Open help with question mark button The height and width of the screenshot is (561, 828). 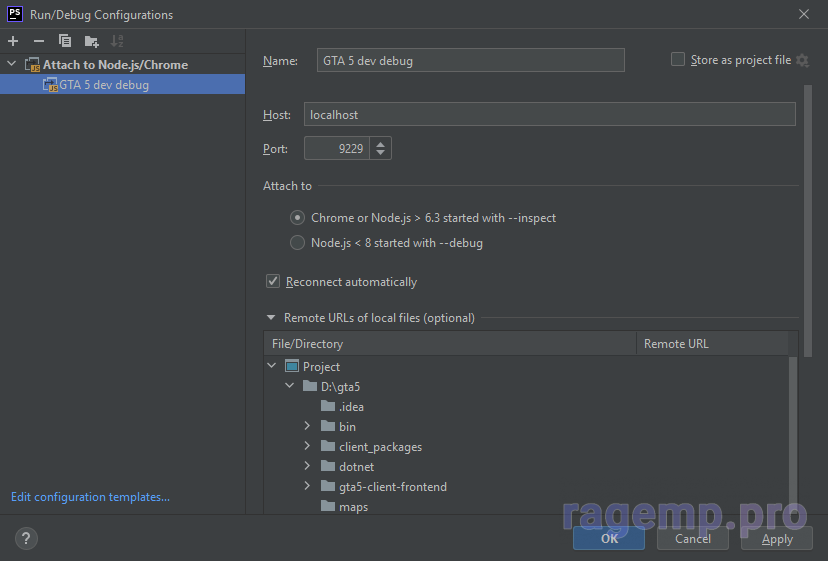(x=26, y=538)
